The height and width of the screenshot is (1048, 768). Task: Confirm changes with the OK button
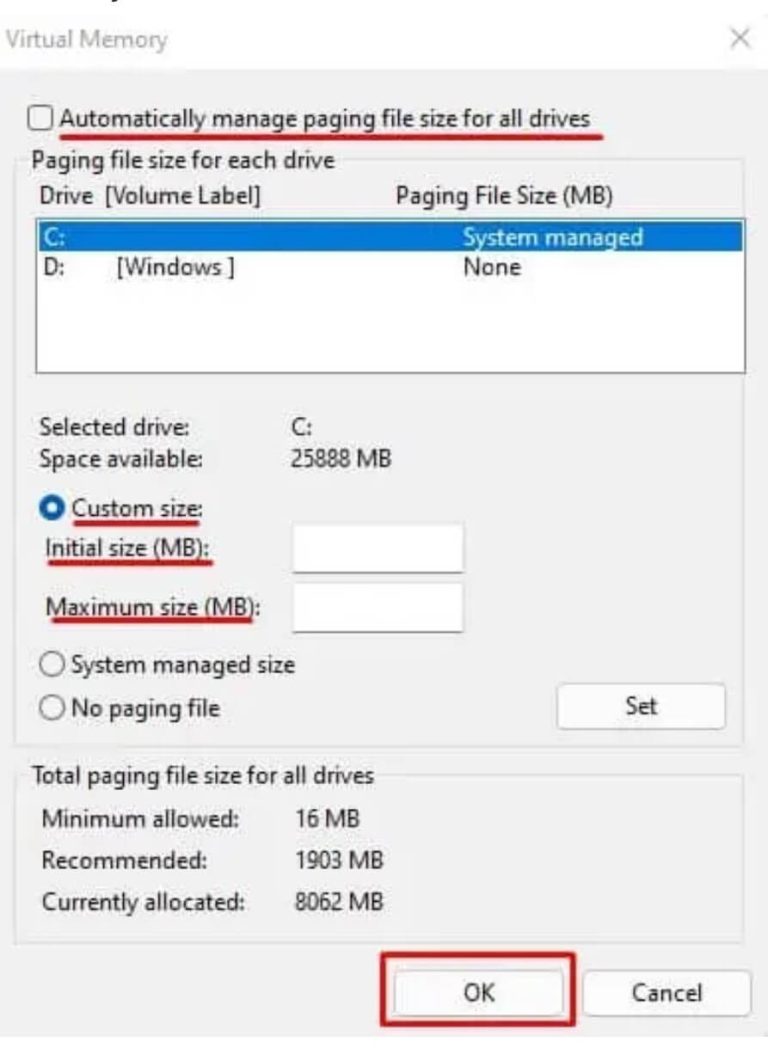pyautogui.click(x=477, y=992)
